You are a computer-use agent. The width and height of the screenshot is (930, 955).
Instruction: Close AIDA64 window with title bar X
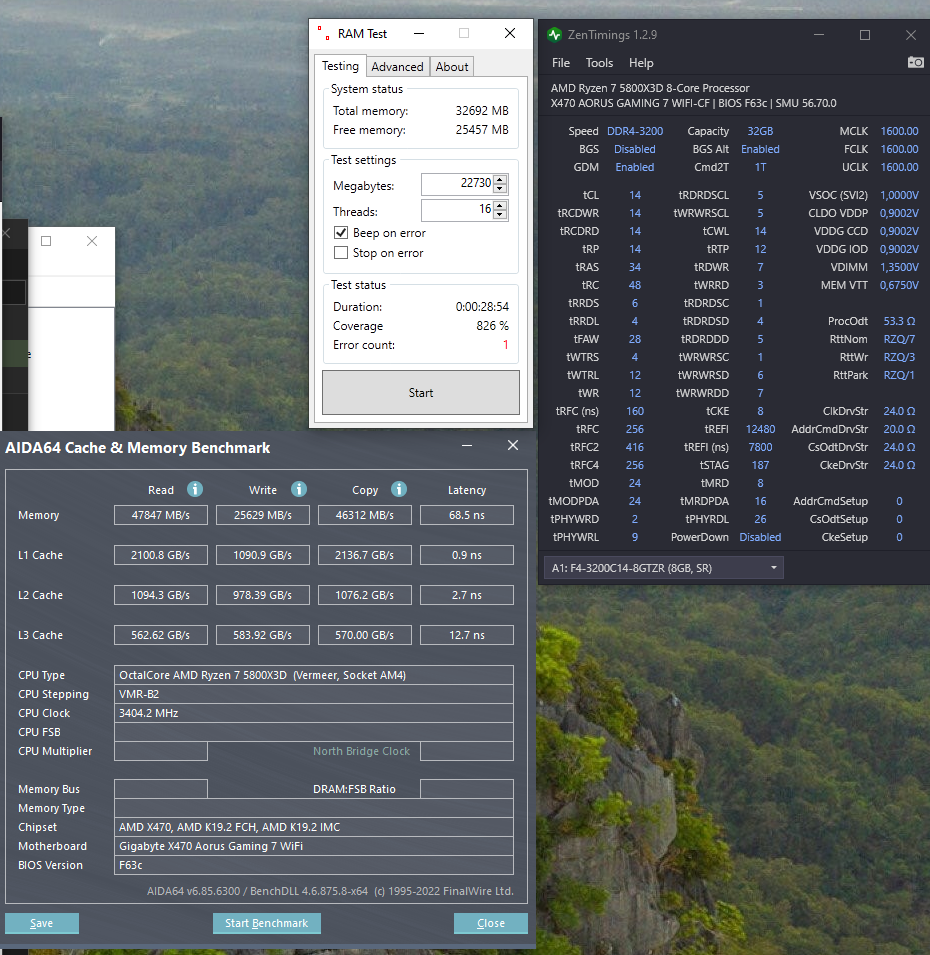[513, 446]
